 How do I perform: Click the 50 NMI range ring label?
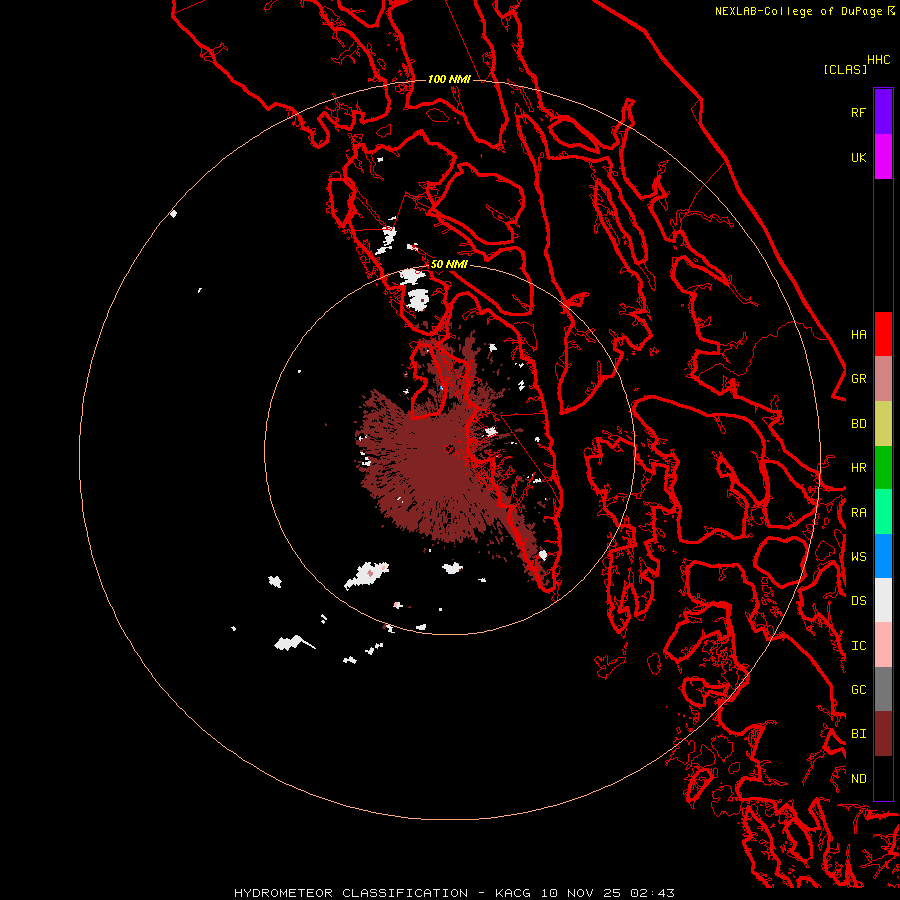[449, 264]
